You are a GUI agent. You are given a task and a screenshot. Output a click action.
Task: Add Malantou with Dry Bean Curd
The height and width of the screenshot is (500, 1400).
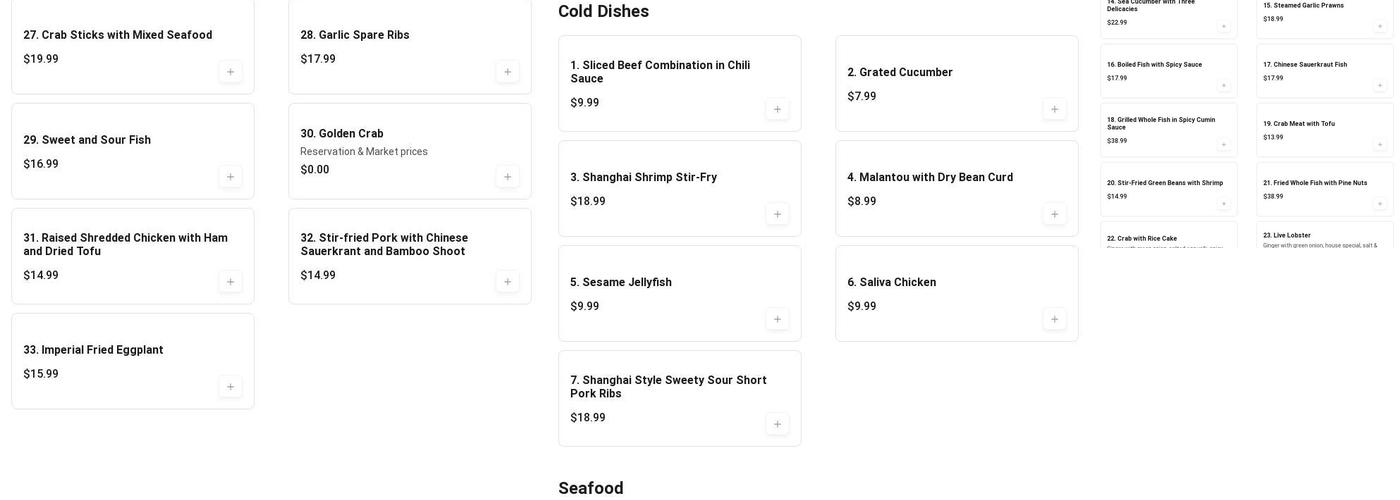(1054, 214)
